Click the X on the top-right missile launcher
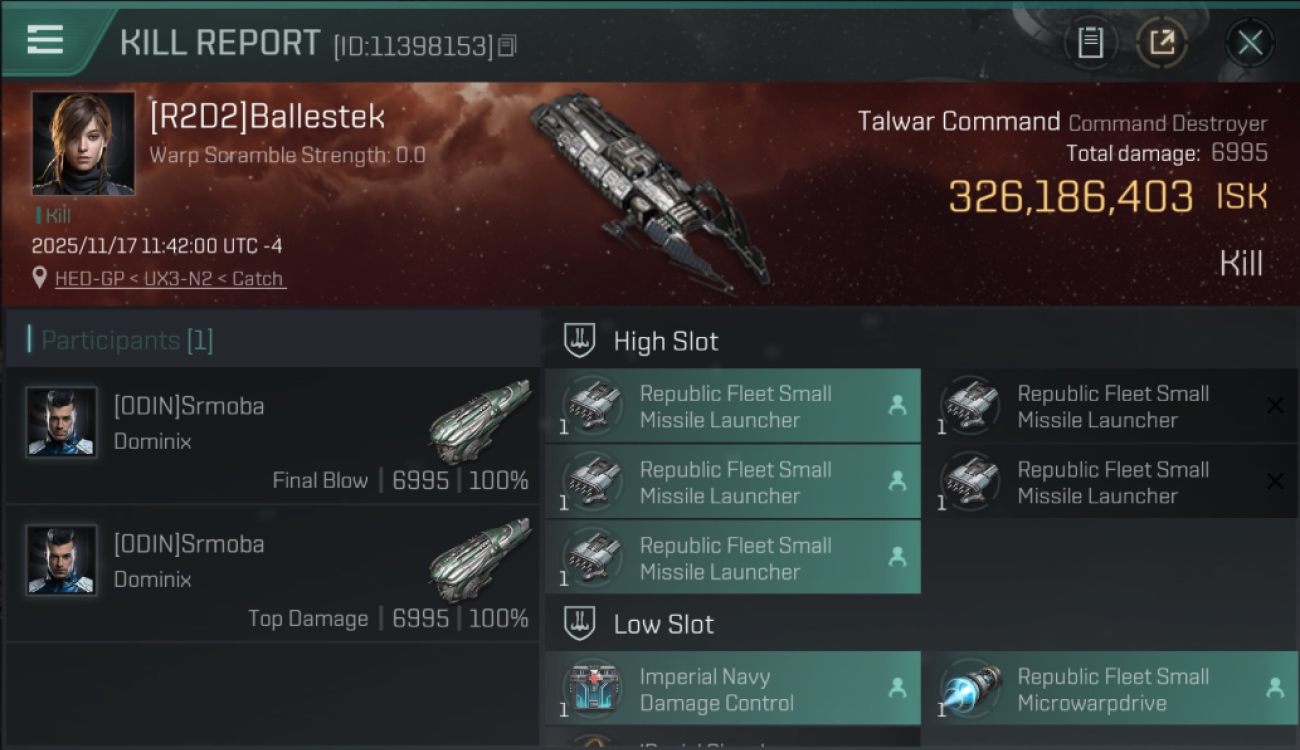Screen dimensions: 1300x750 pyautogui.click(x=1275, y=405)
